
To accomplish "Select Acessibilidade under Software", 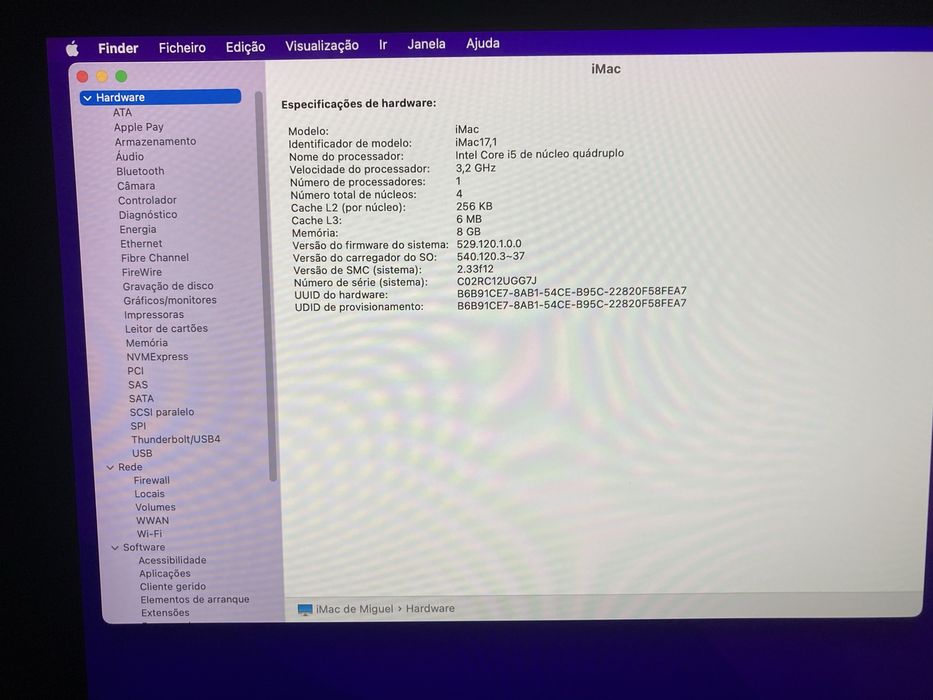I will 173,561.
